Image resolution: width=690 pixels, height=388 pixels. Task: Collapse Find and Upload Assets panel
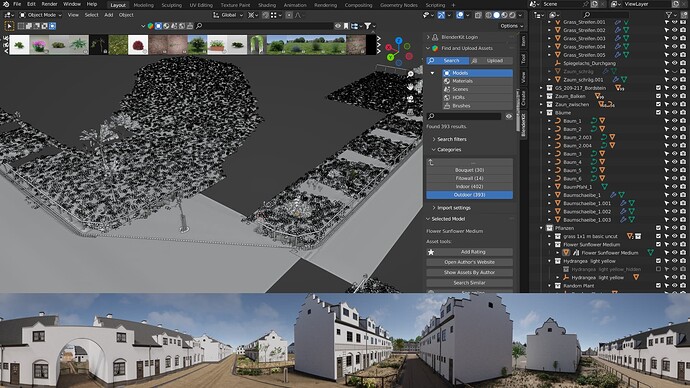pos(428,48)
